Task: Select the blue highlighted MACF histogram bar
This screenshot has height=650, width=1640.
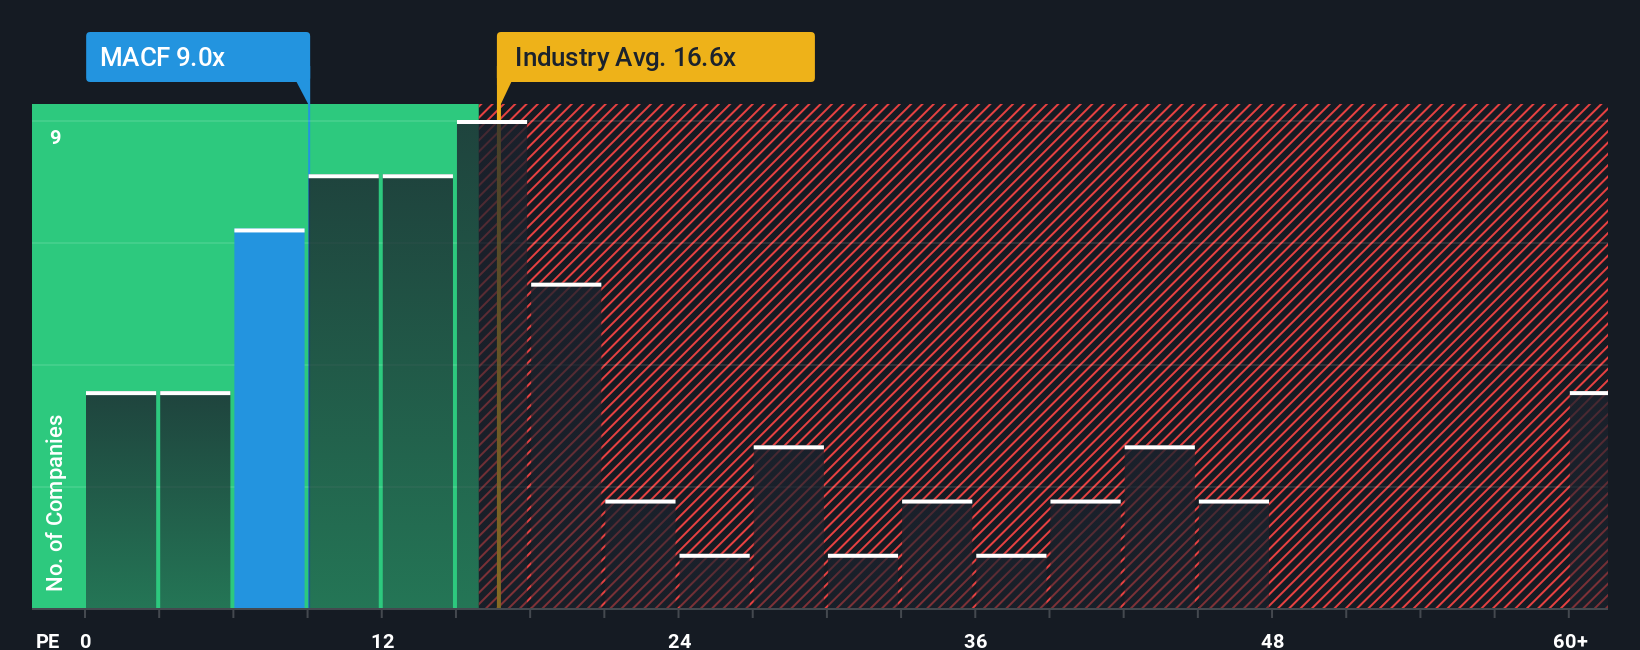Action: [x=270, y=419]
